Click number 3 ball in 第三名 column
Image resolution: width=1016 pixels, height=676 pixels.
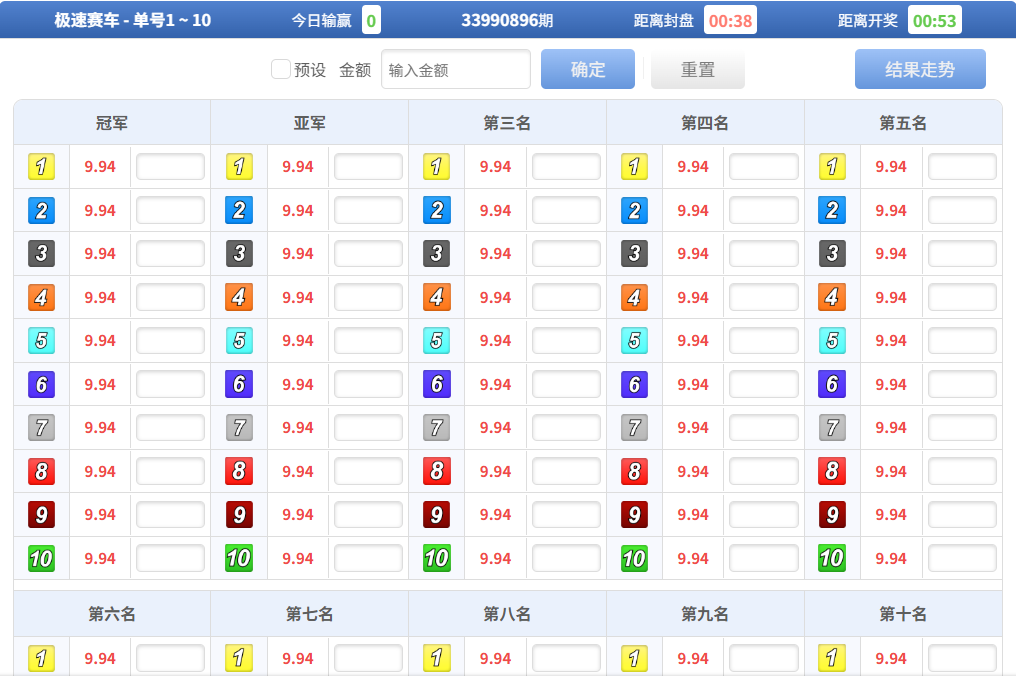click(x=437, y=253)
